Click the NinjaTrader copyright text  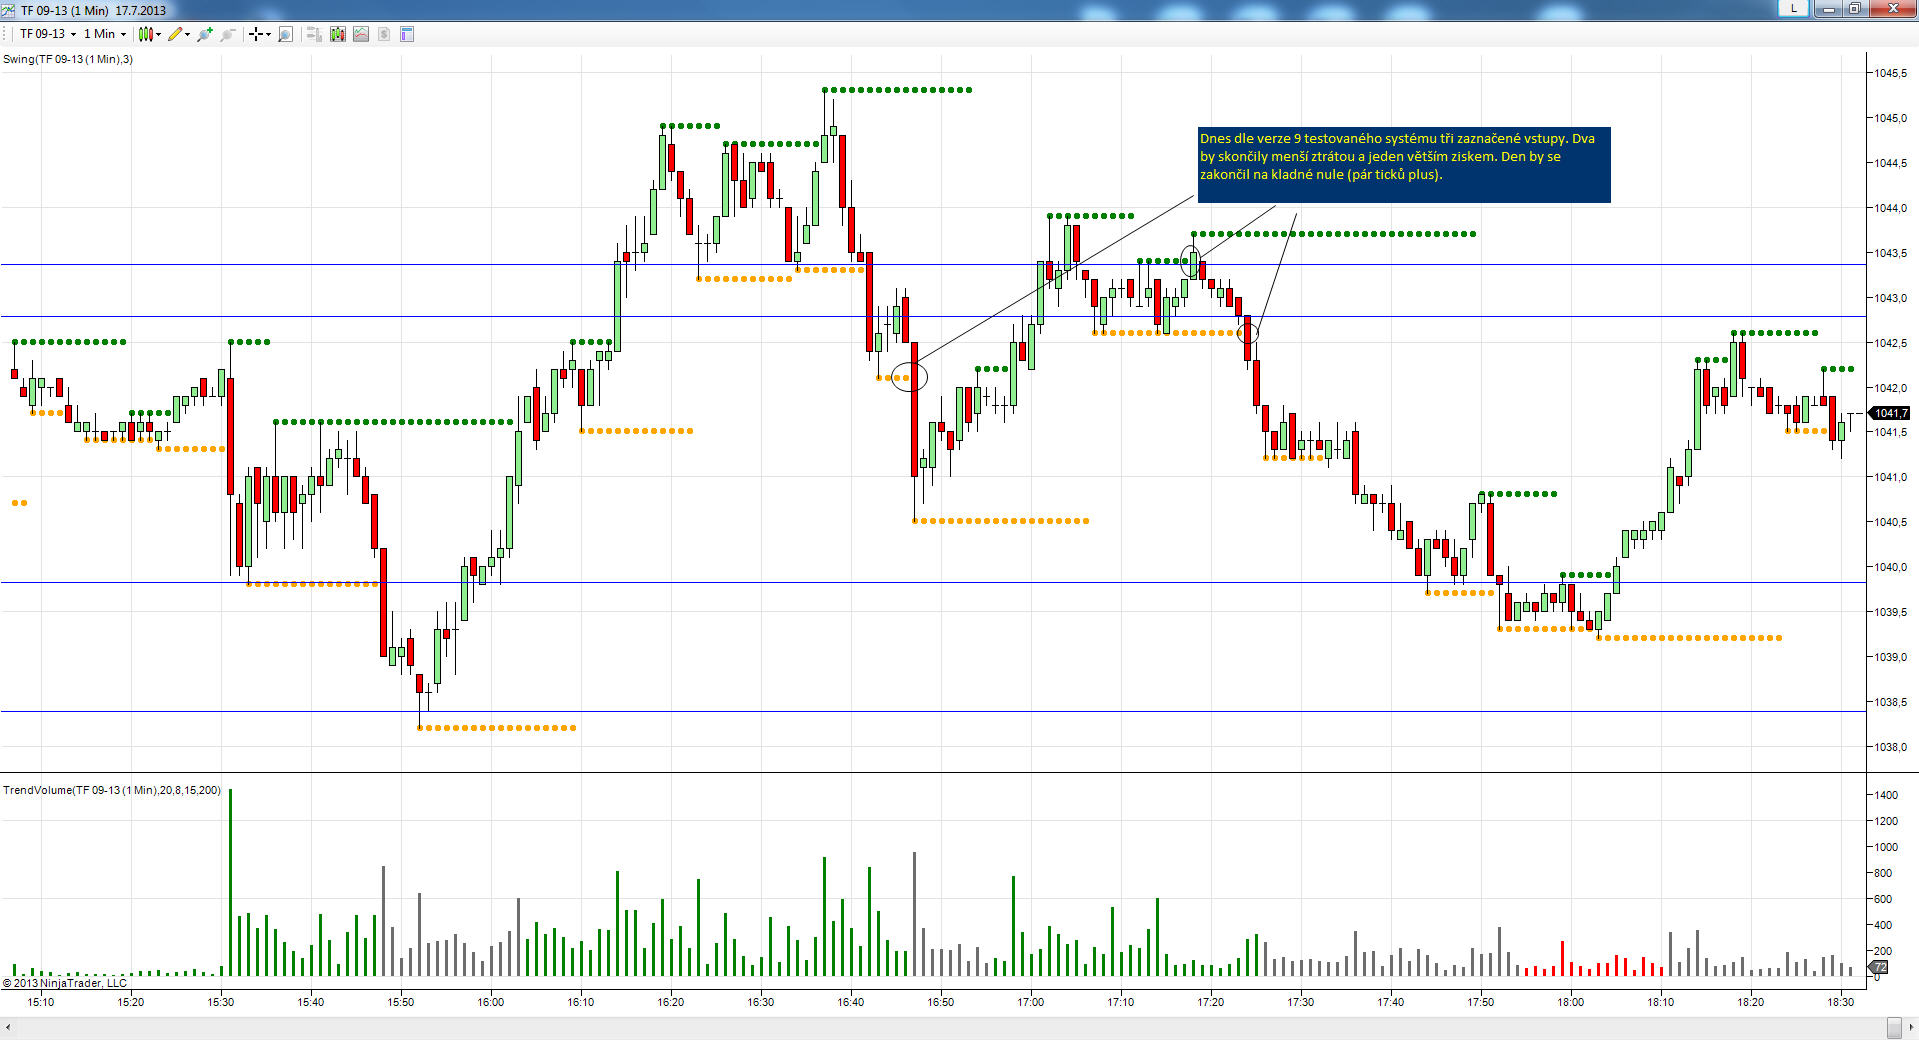point(65,983)
